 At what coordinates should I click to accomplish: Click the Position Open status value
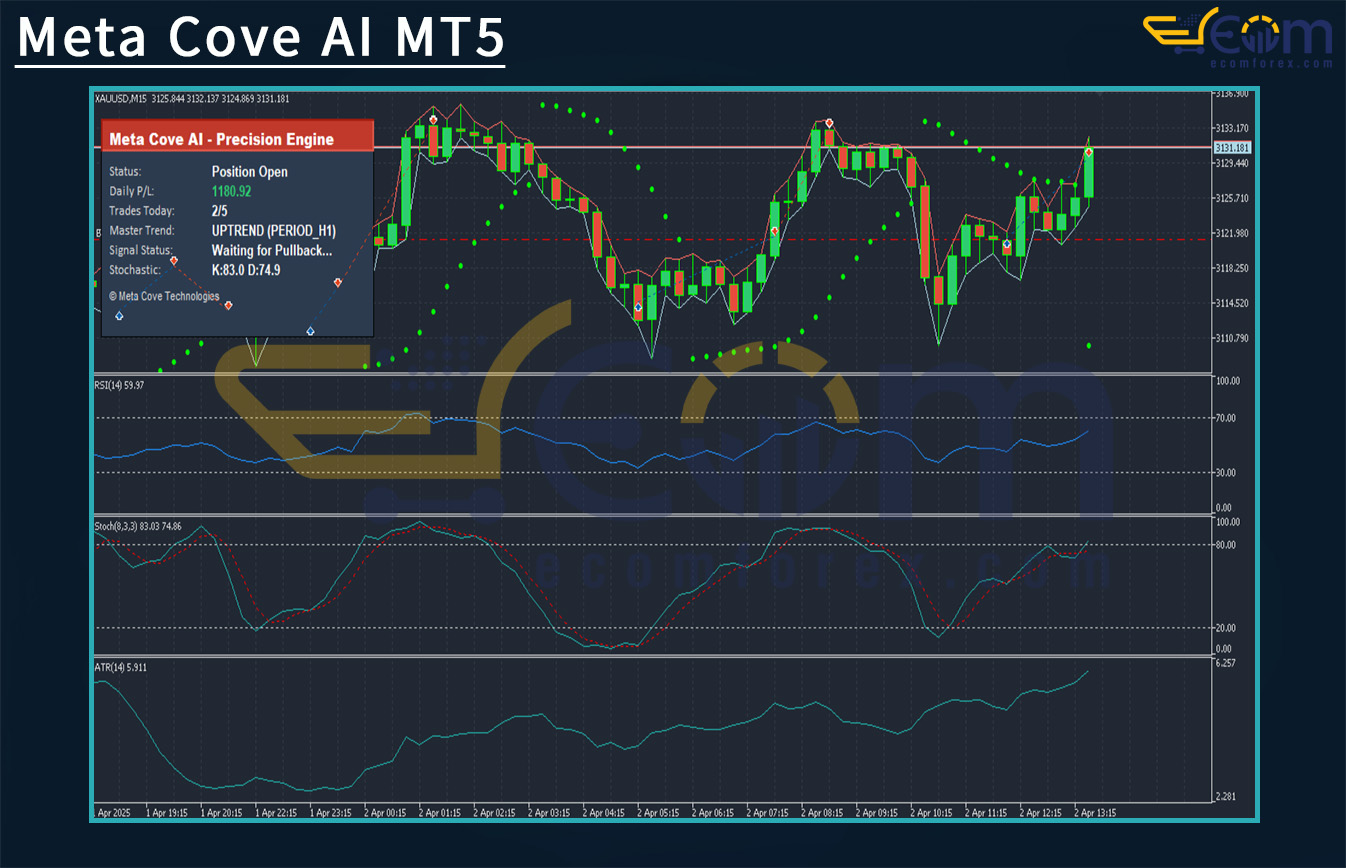point(250,172)
